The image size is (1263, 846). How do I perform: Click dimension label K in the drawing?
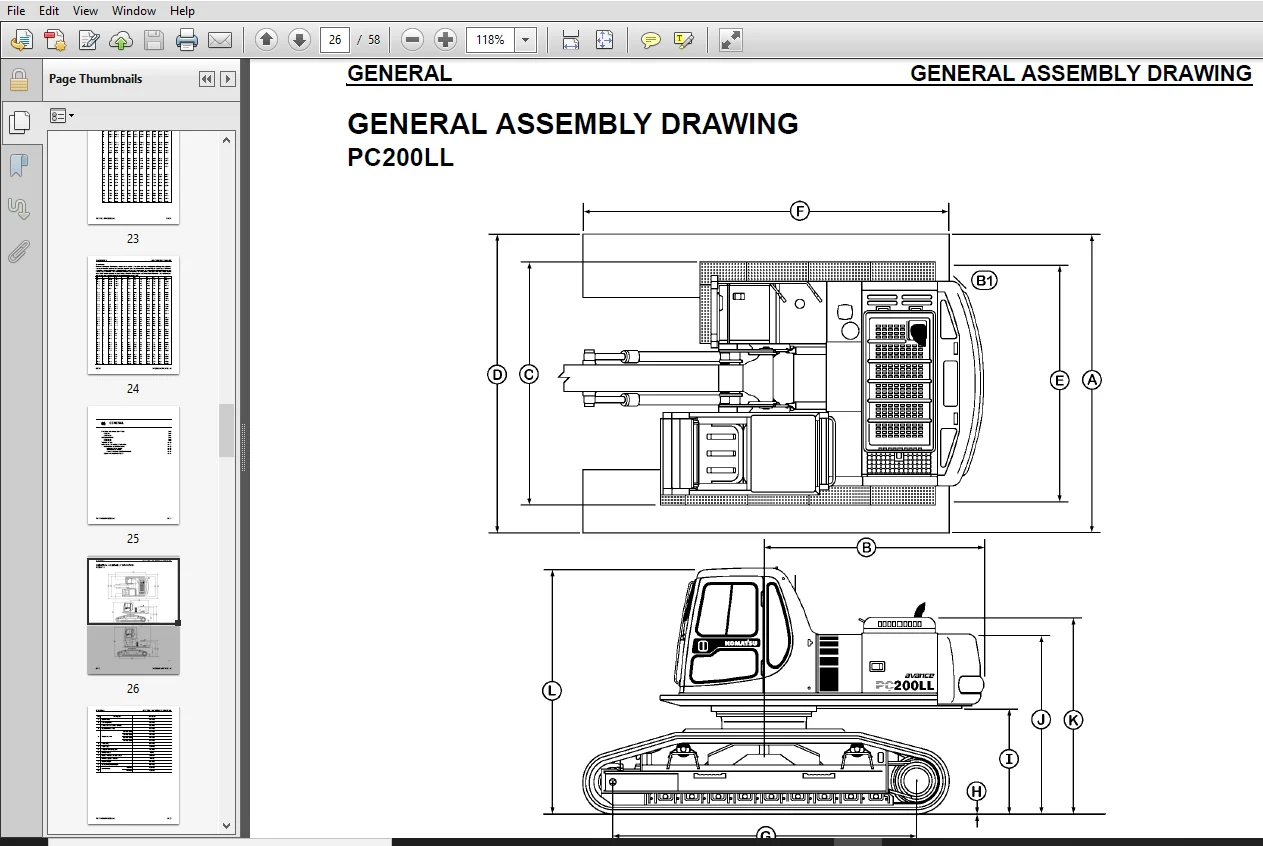point(1073,720)
